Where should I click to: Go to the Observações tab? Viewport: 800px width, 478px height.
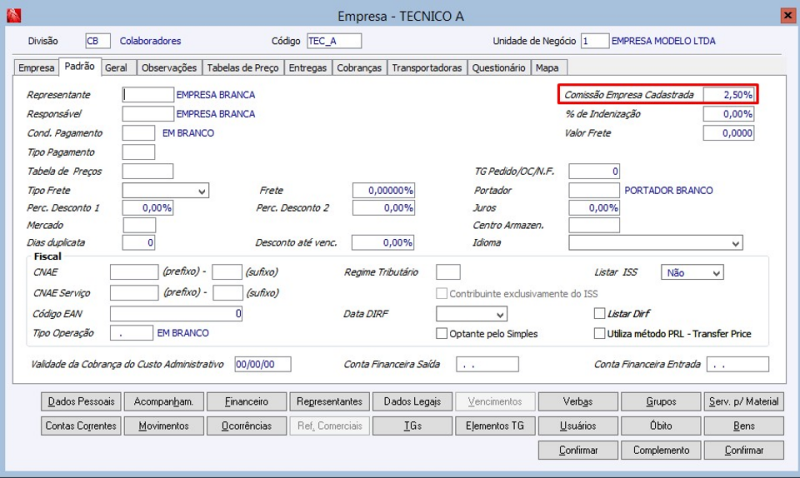169,68
